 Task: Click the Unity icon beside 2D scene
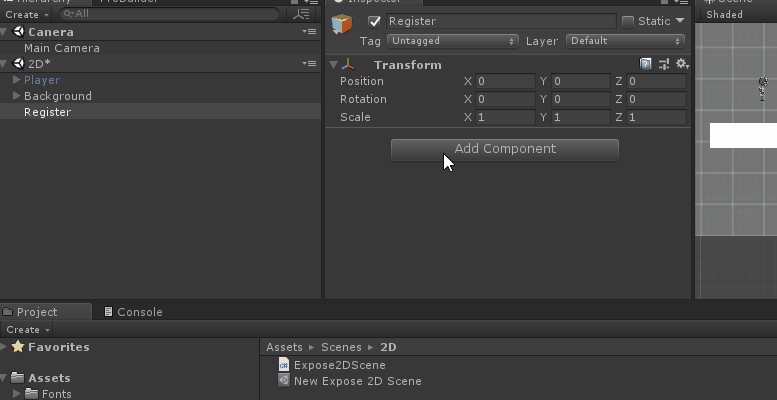click(x=18, y=63)
